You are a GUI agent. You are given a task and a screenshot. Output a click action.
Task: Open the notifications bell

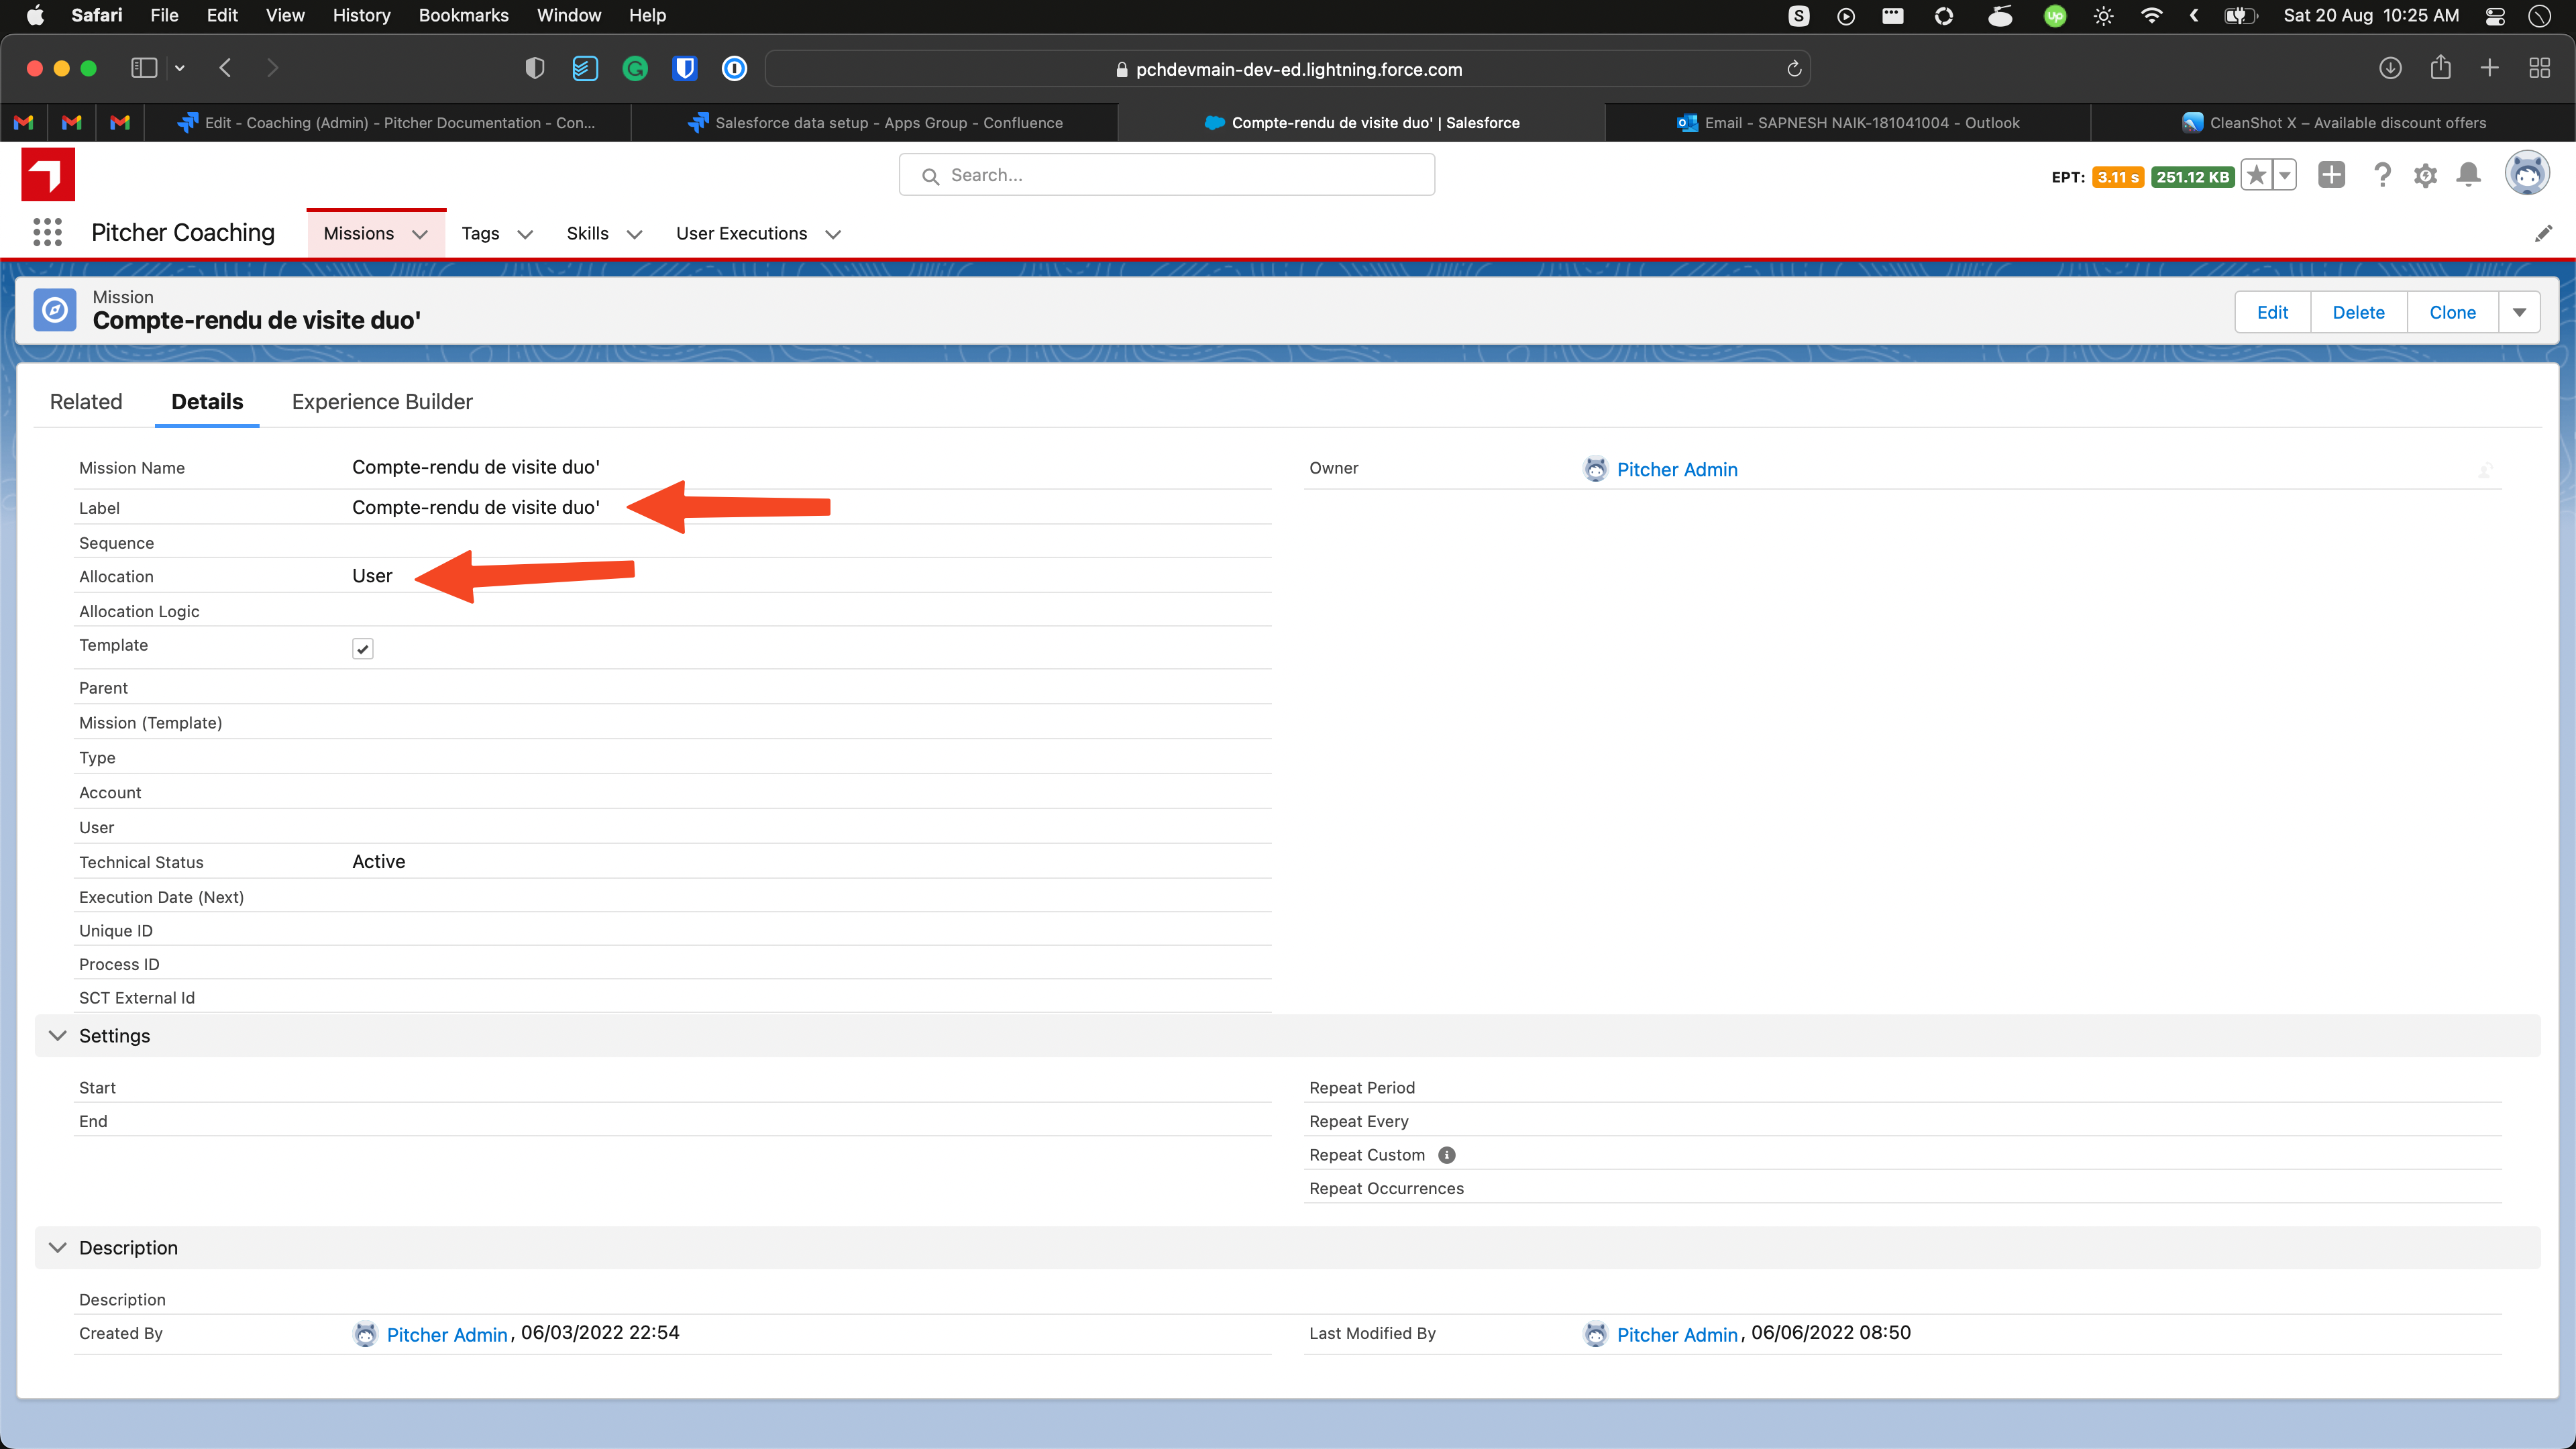(x=2468, y=176)
